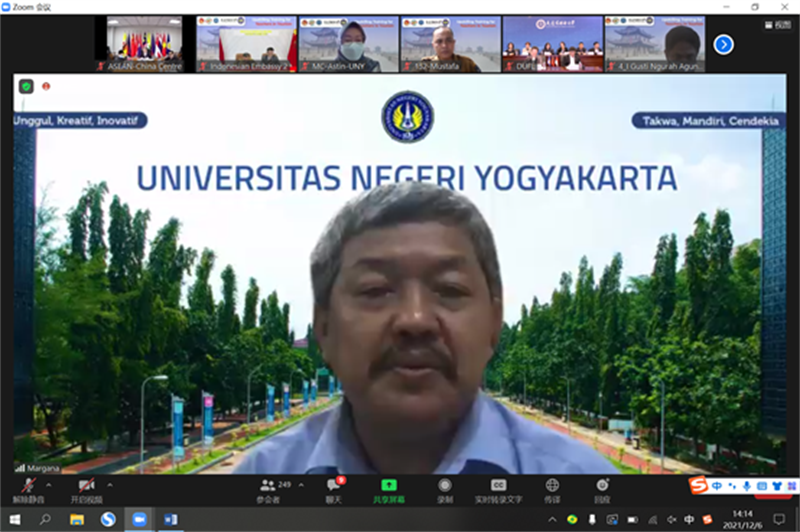Select the ASEAN-China Centre video thumbnail
The height and width of the screenshot is (532, 800).
145,44
